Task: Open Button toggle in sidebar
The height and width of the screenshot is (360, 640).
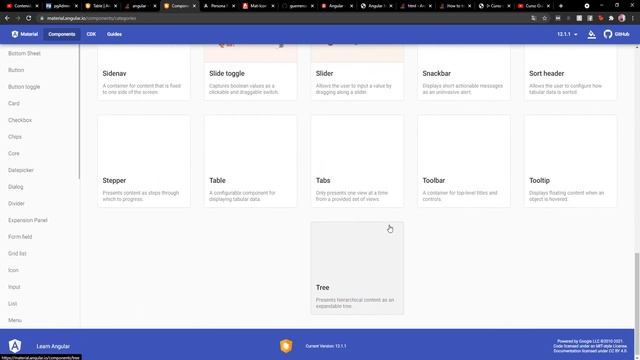Action: click(x=24, y=87)
